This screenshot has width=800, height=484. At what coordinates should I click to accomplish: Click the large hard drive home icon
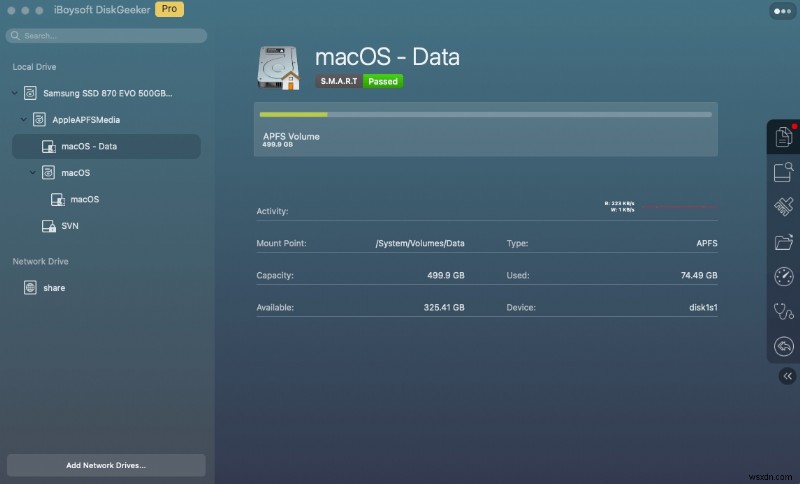pyautogui.click(x=279, y=68)
